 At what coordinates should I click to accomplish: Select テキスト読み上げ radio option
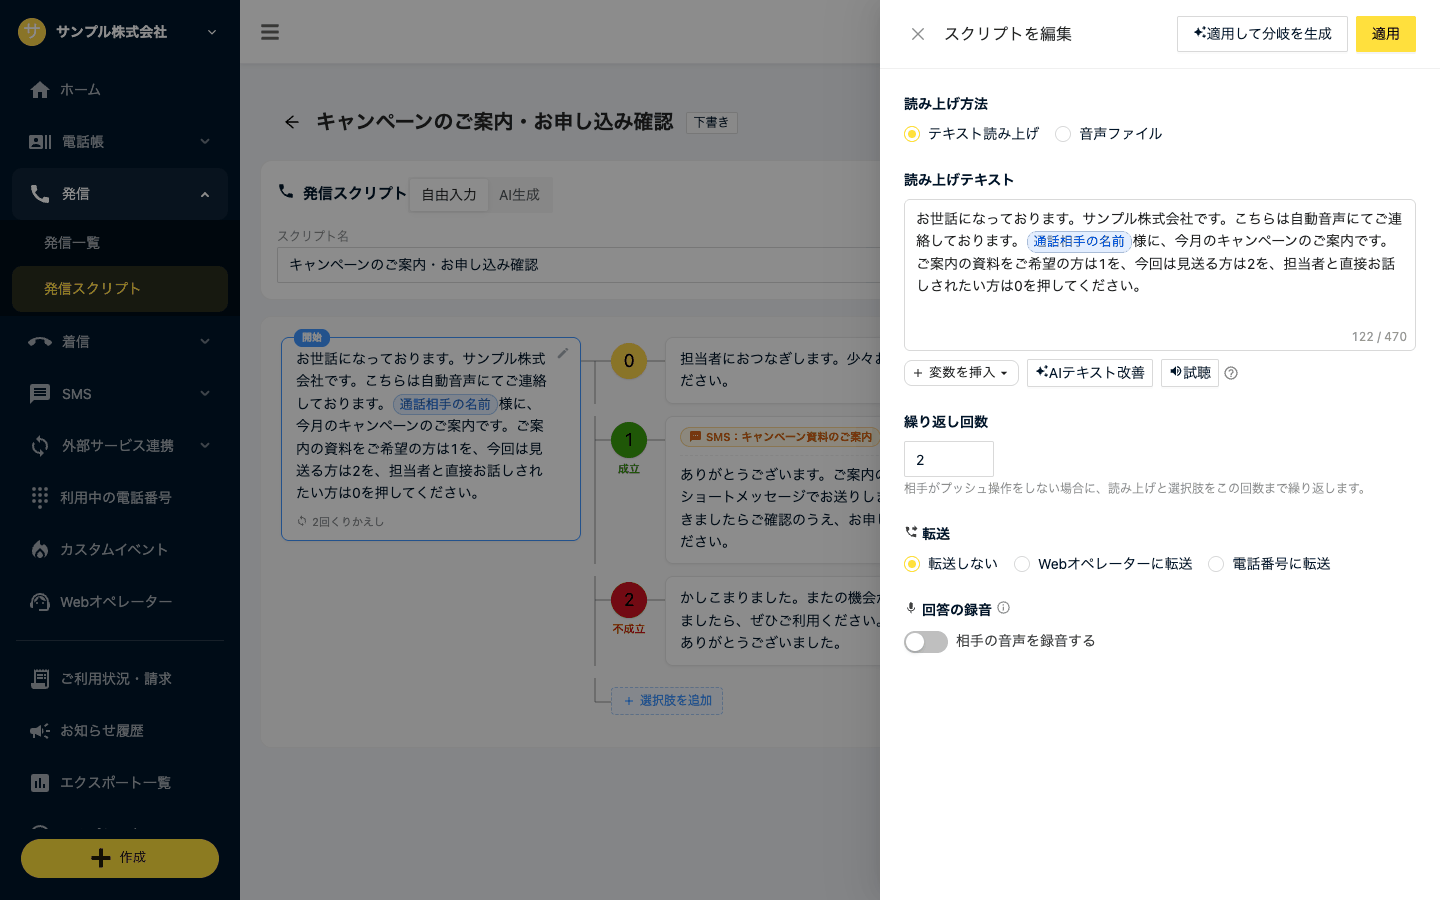click(971, 134)
